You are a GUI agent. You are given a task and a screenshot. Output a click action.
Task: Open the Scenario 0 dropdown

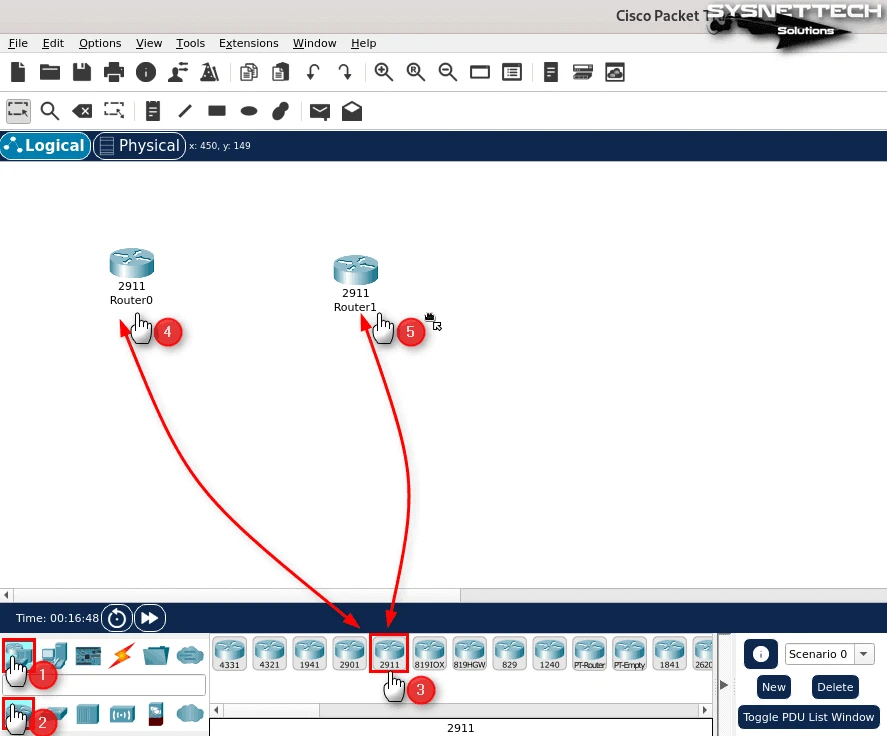pyautogui.click(x=830, y=654)
